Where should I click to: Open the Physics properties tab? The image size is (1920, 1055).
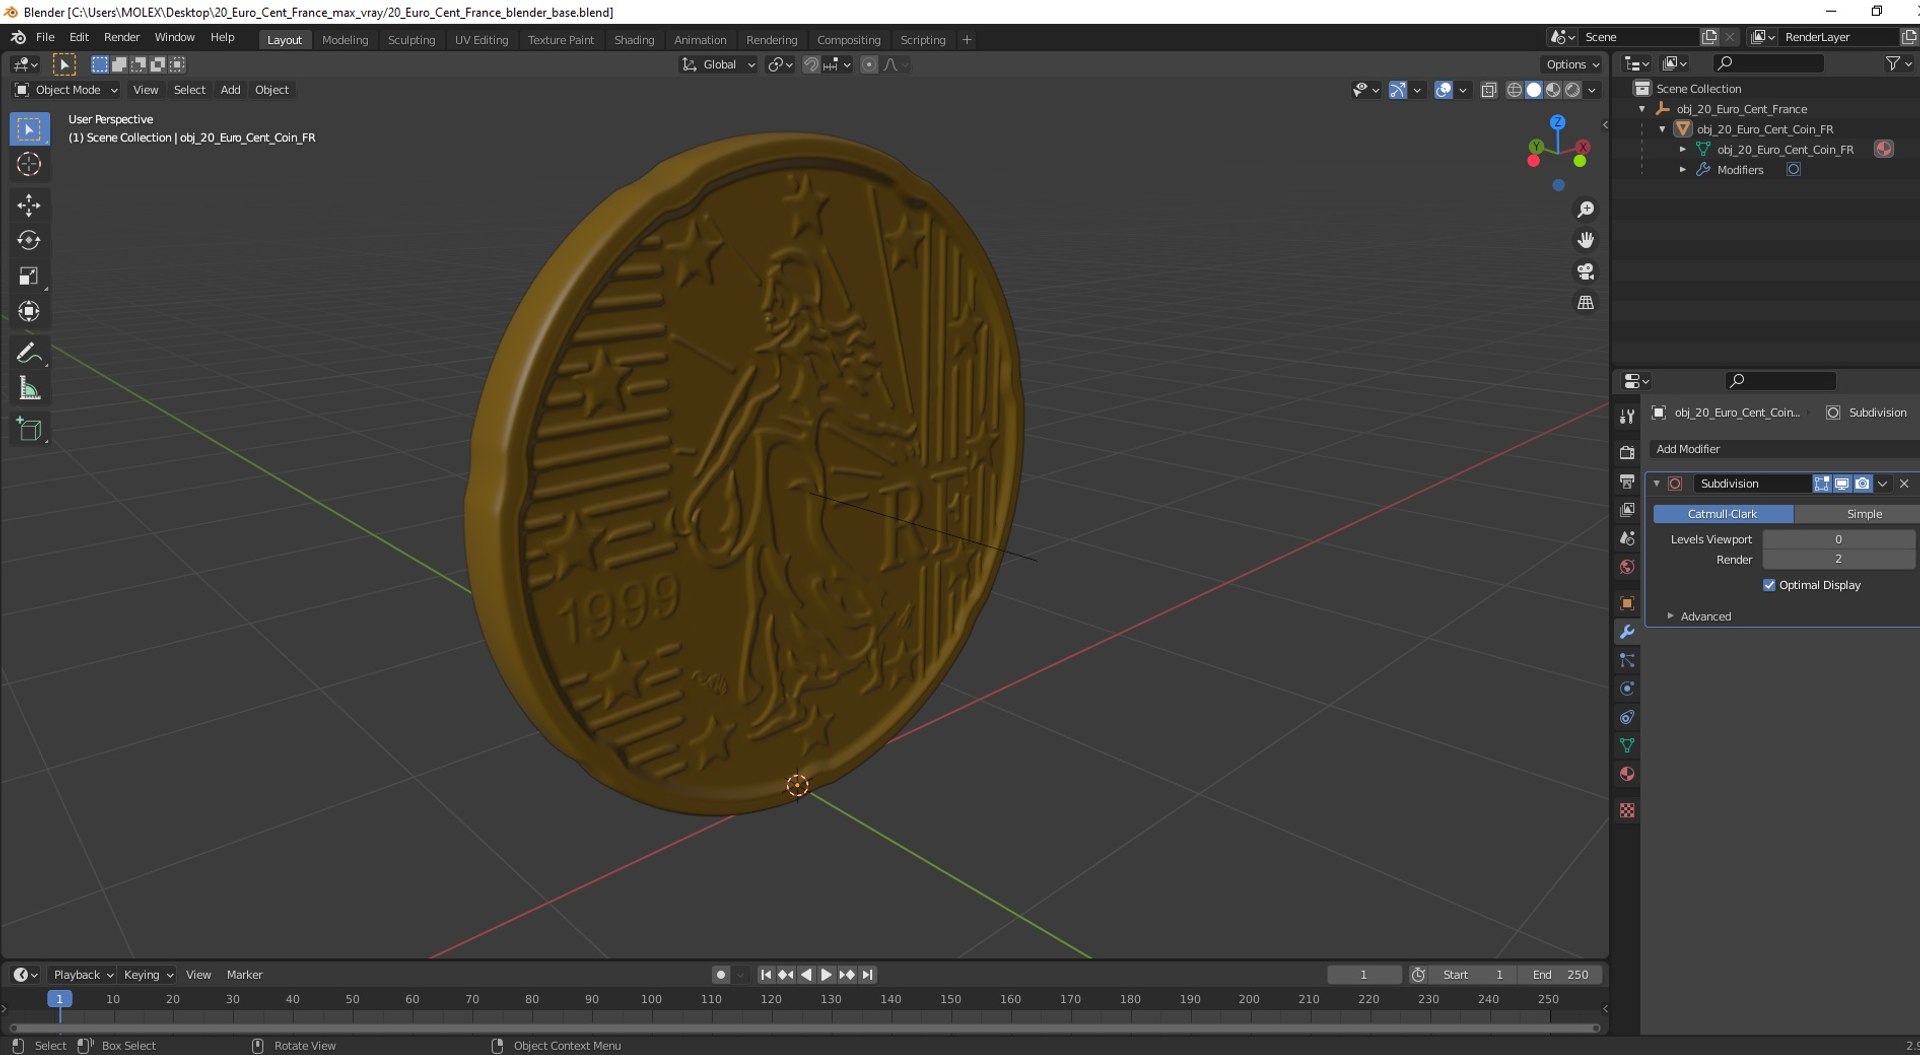point(1627,688)
